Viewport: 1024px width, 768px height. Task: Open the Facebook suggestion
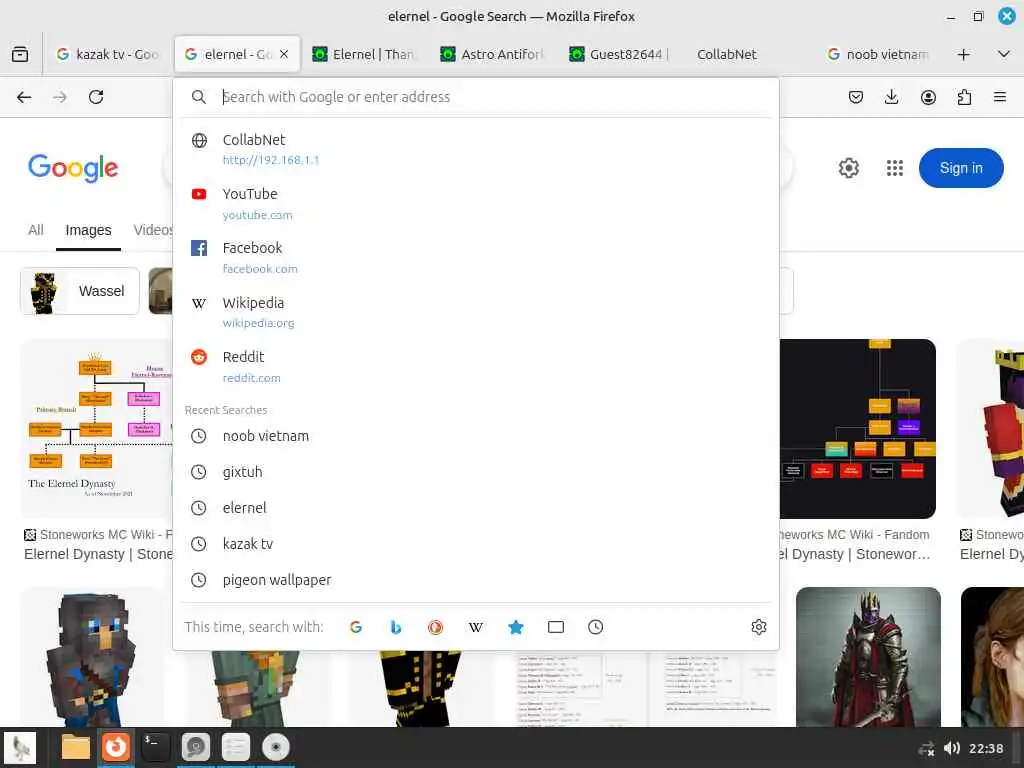[x=477, y=258]
